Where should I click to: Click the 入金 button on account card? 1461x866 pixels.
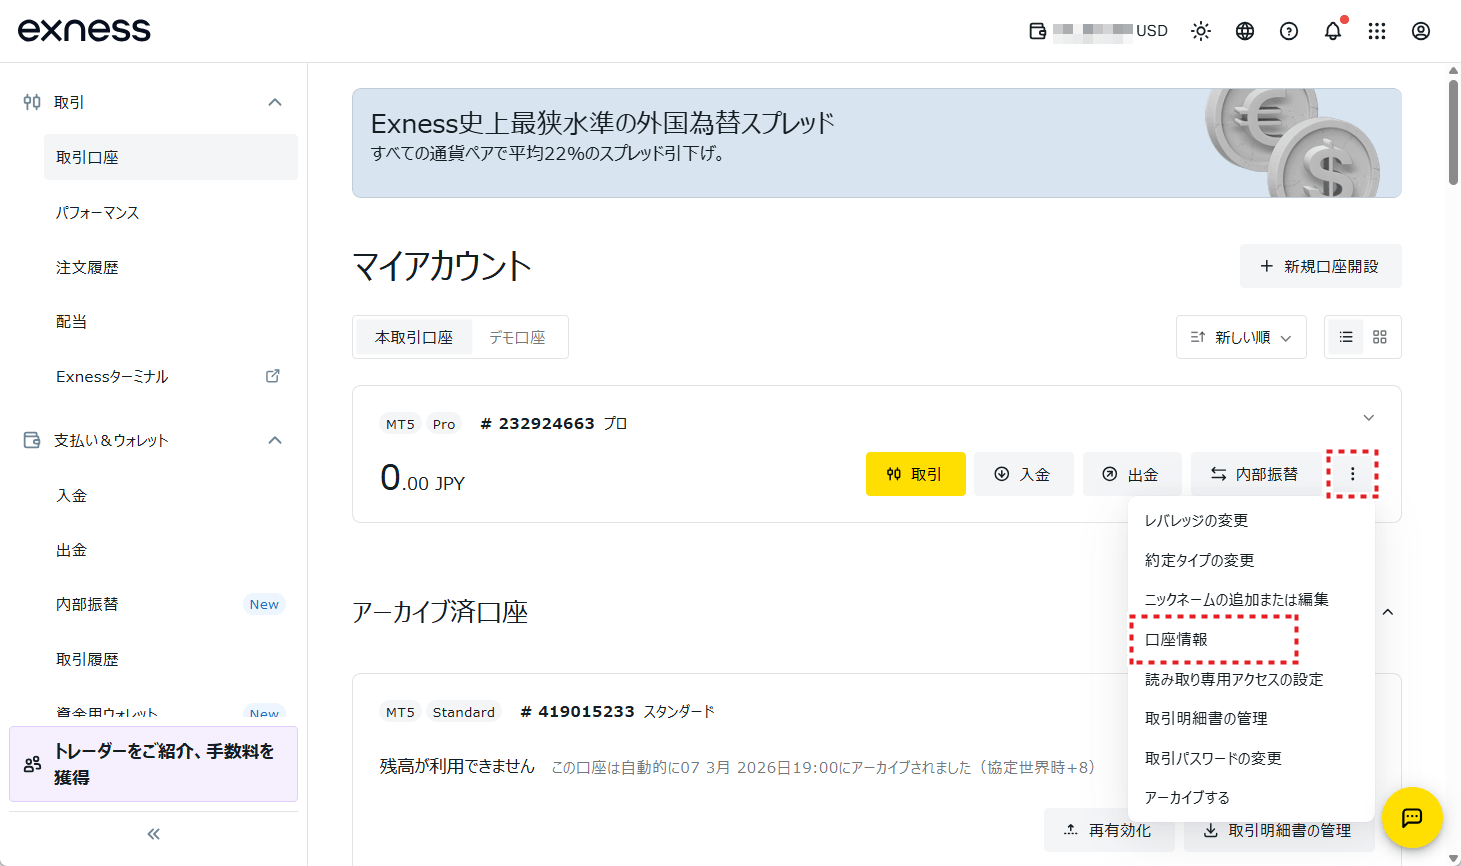tap(1024, 474)
